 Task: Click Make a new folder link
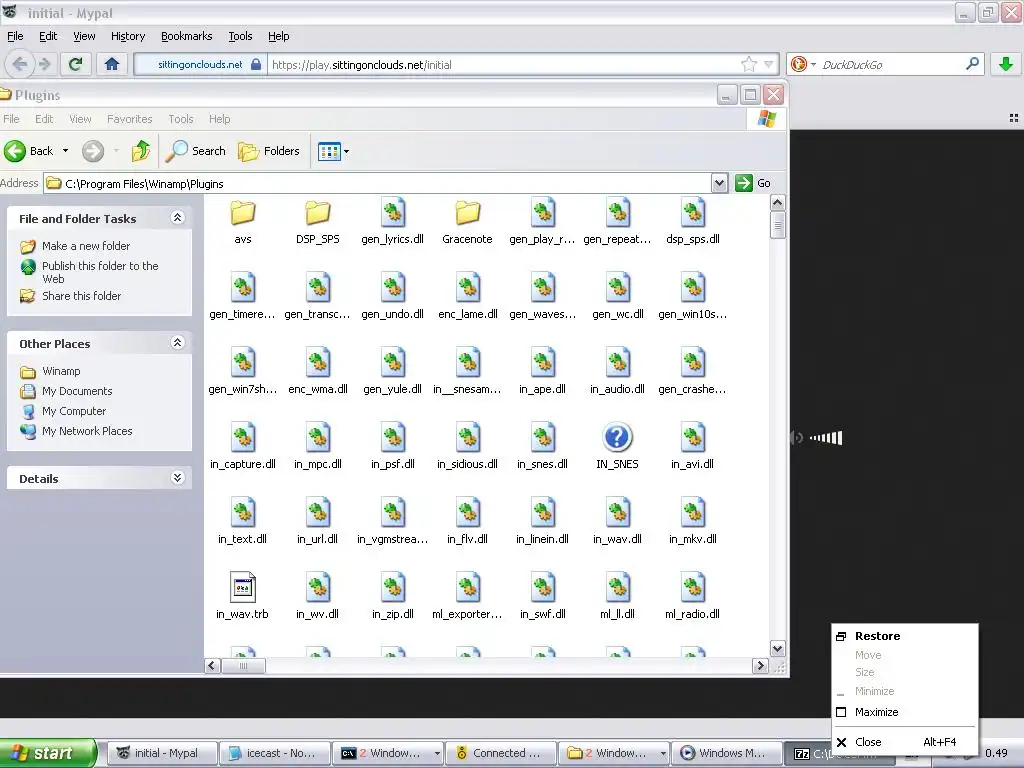pos(86,246)
